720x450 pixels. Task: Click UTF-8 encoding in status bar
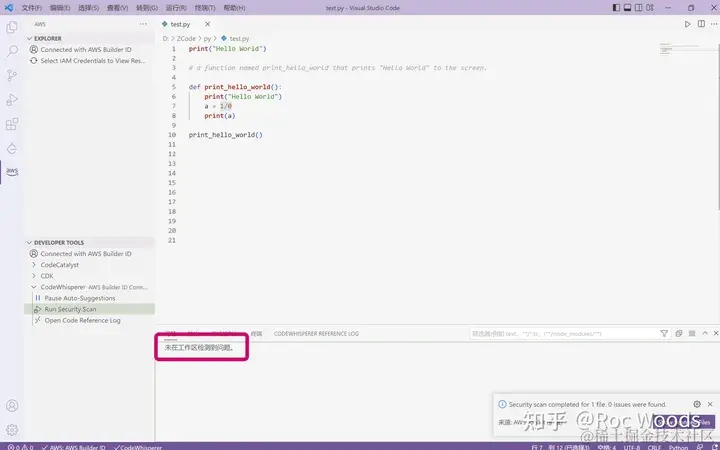coord(632,447)
